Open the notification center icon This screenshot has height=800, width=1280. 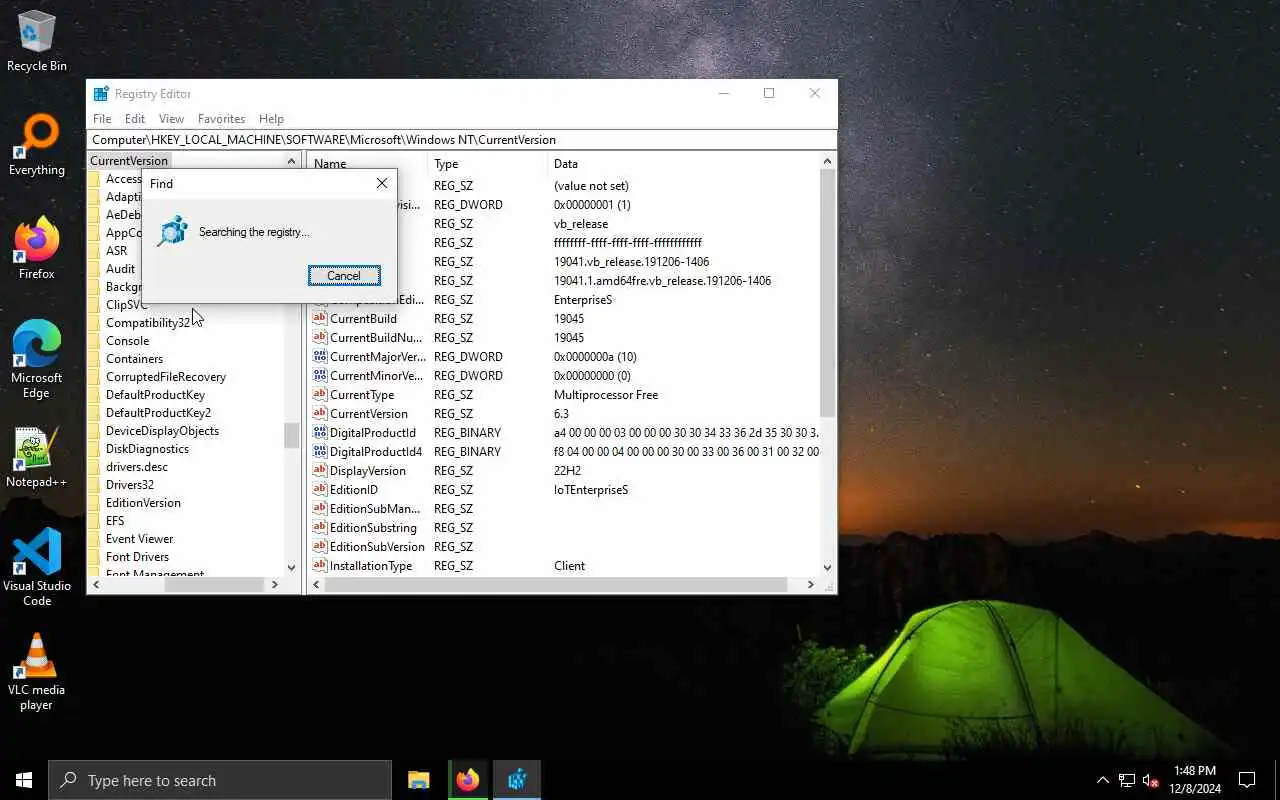click(1247, 780)
